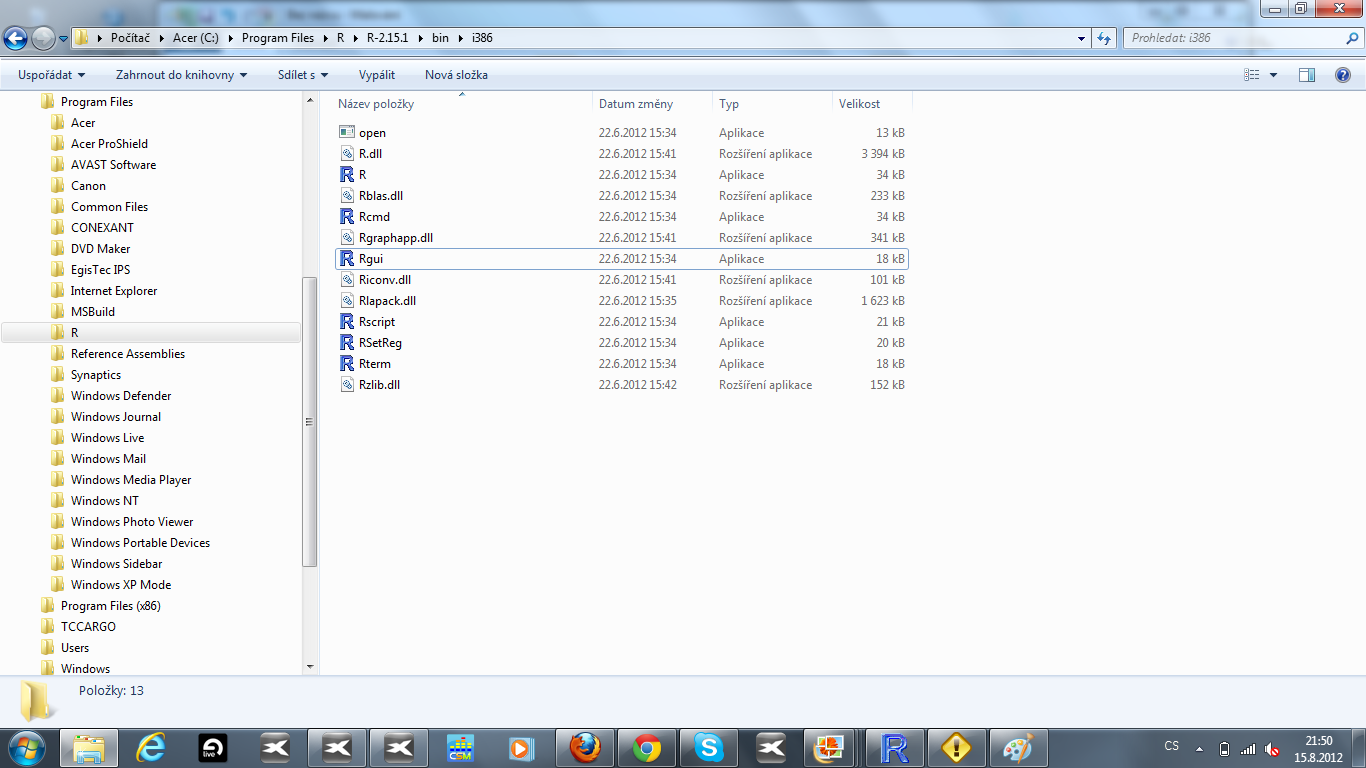Image resolution: width=1366 pixels, height=768 pixels.
Task: Open Google Chrome from the taskbar
Action: tap(647, 747)
